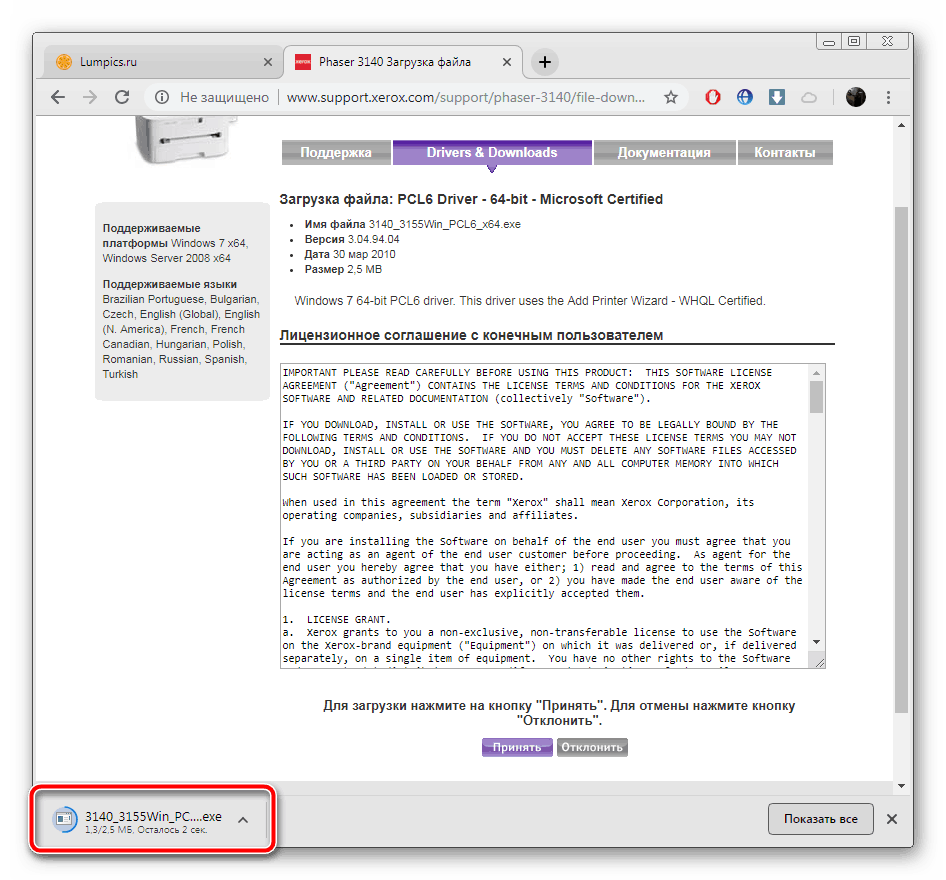Expand options for the downloading exe file
The image size is (946, 880).
tap(242, 820)
